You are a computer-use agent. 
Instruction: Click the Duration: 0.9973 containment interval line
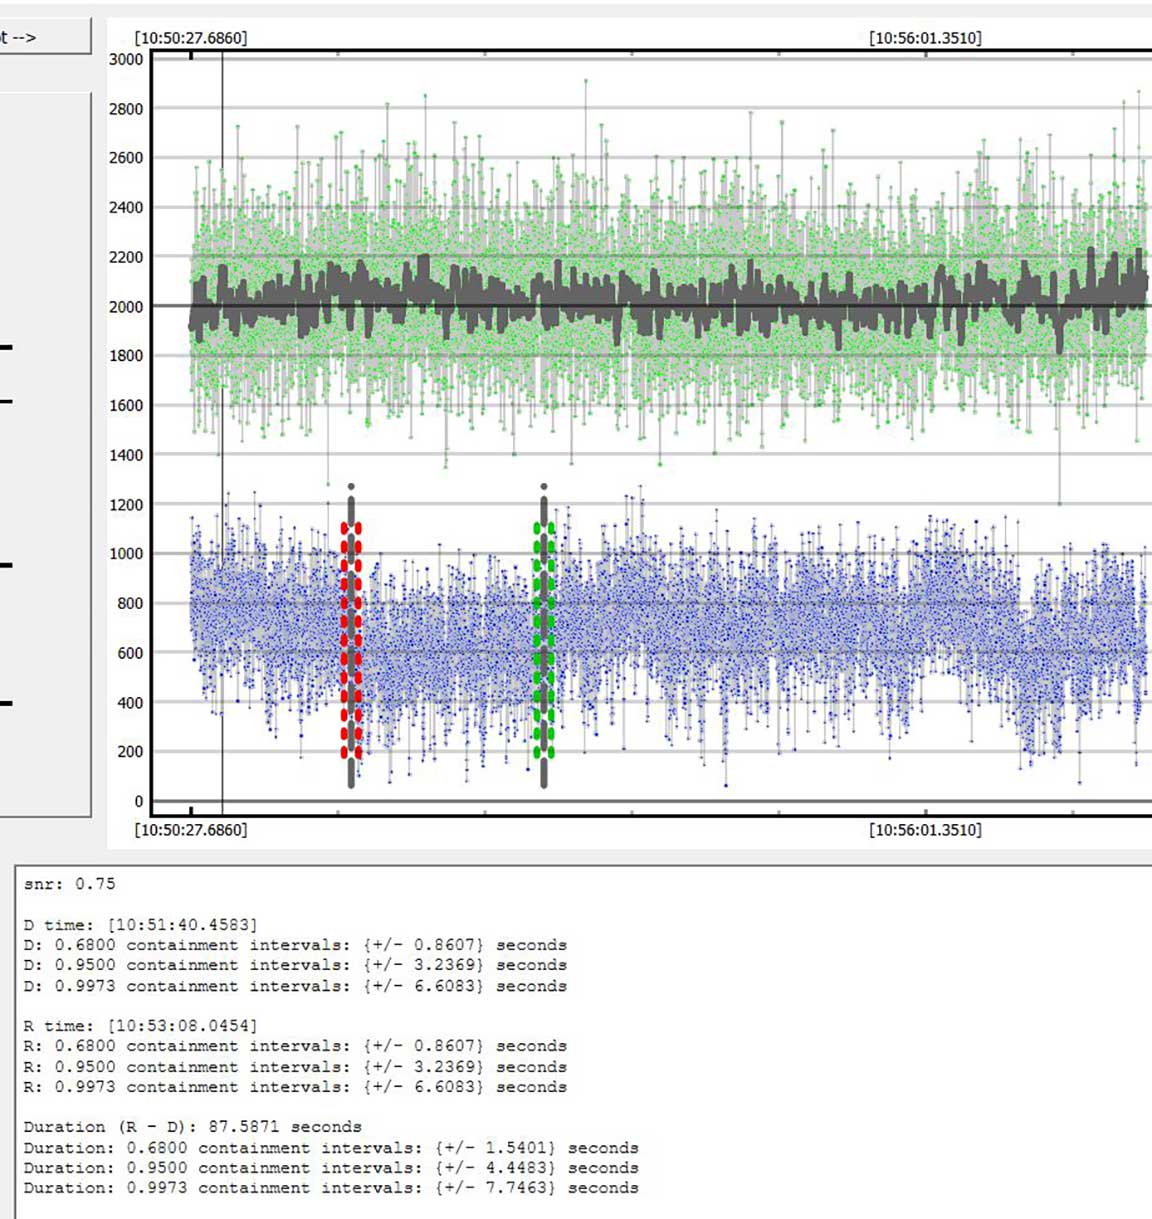[x=331, y=1188]
